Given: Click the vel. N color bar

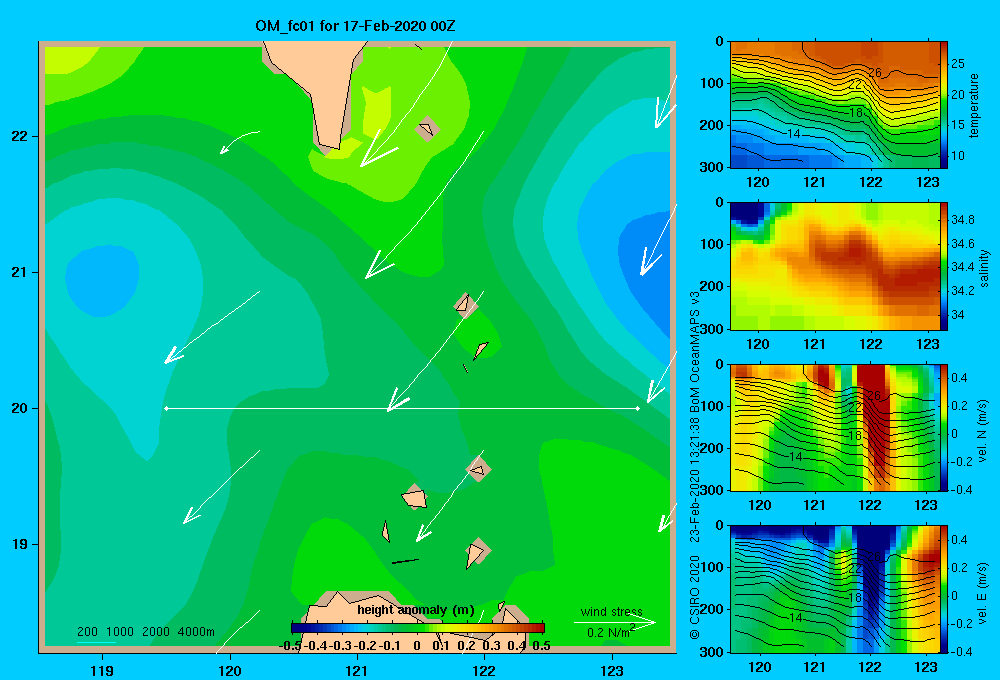Looking at the screenshot, I should (944, 427).
